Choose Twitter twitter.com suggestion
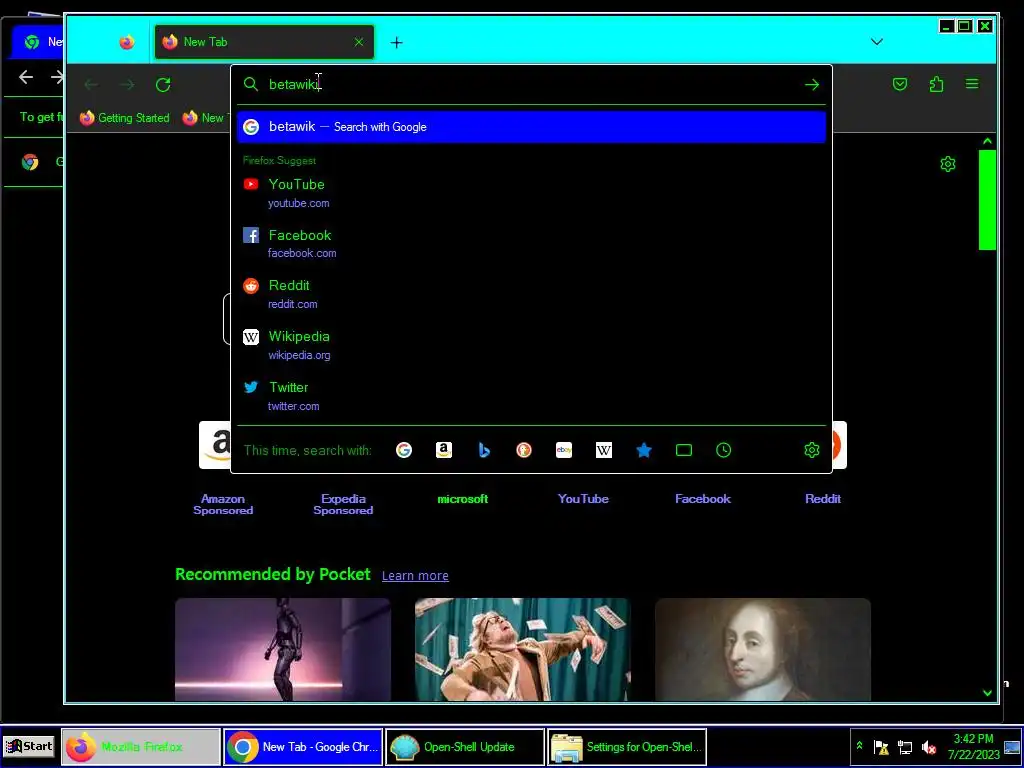1024x768 pixels. coord(532,396)
